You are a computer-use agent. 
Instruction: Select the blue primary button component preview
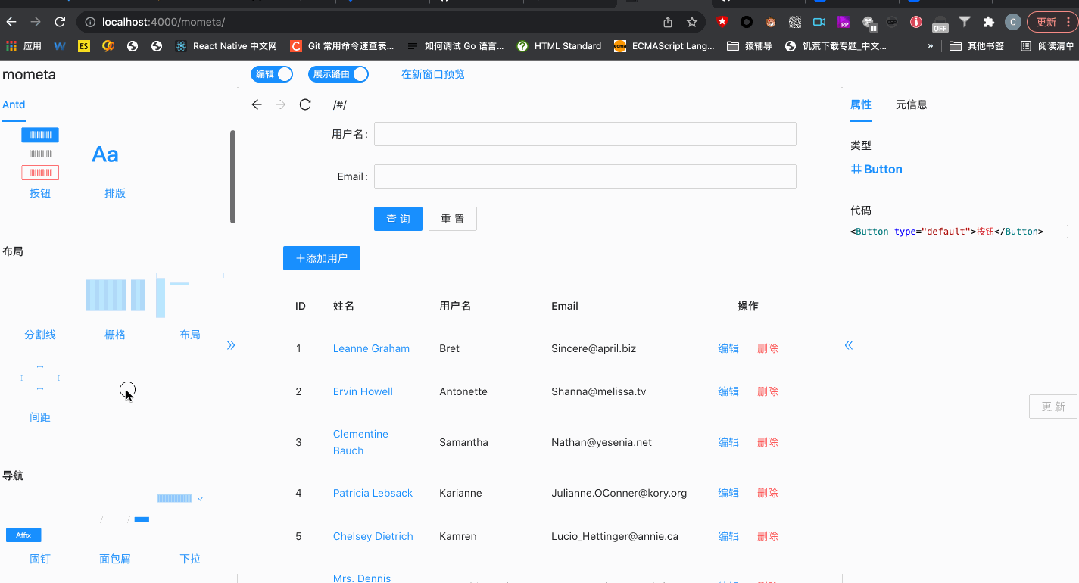(40, 134)
